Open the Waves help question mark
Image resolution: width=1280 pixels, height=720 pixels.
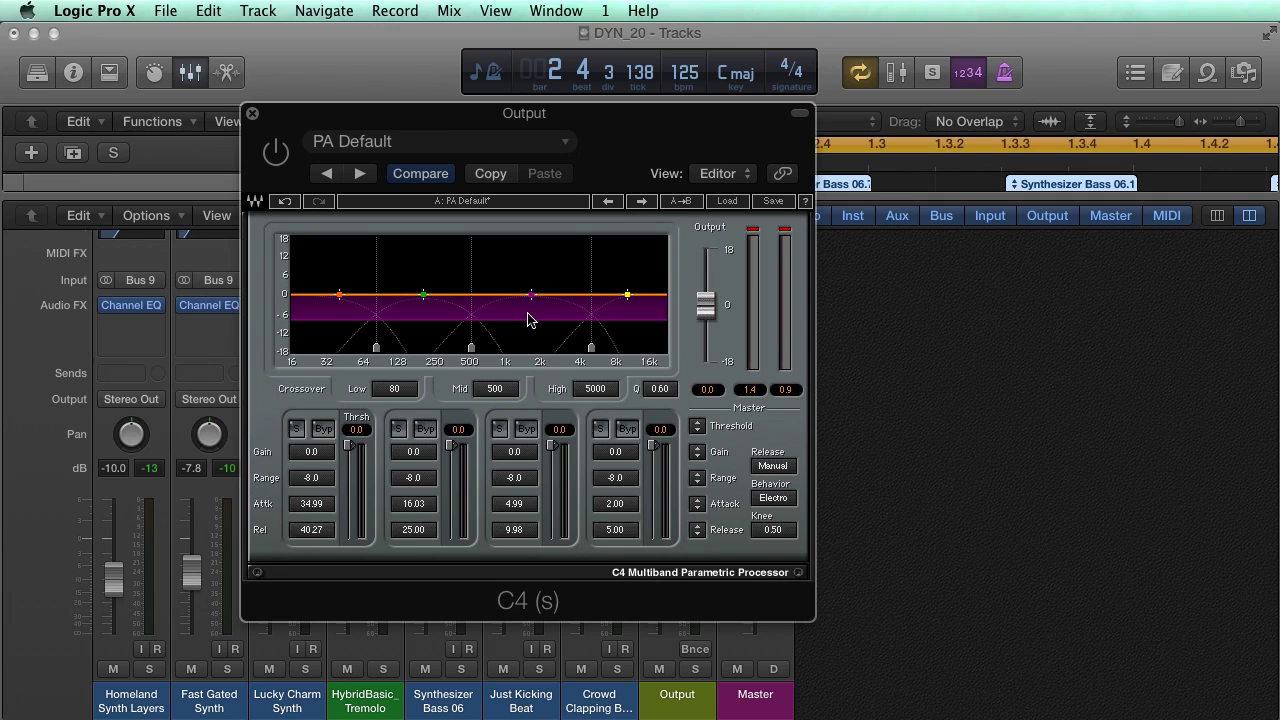click(805, 201)
